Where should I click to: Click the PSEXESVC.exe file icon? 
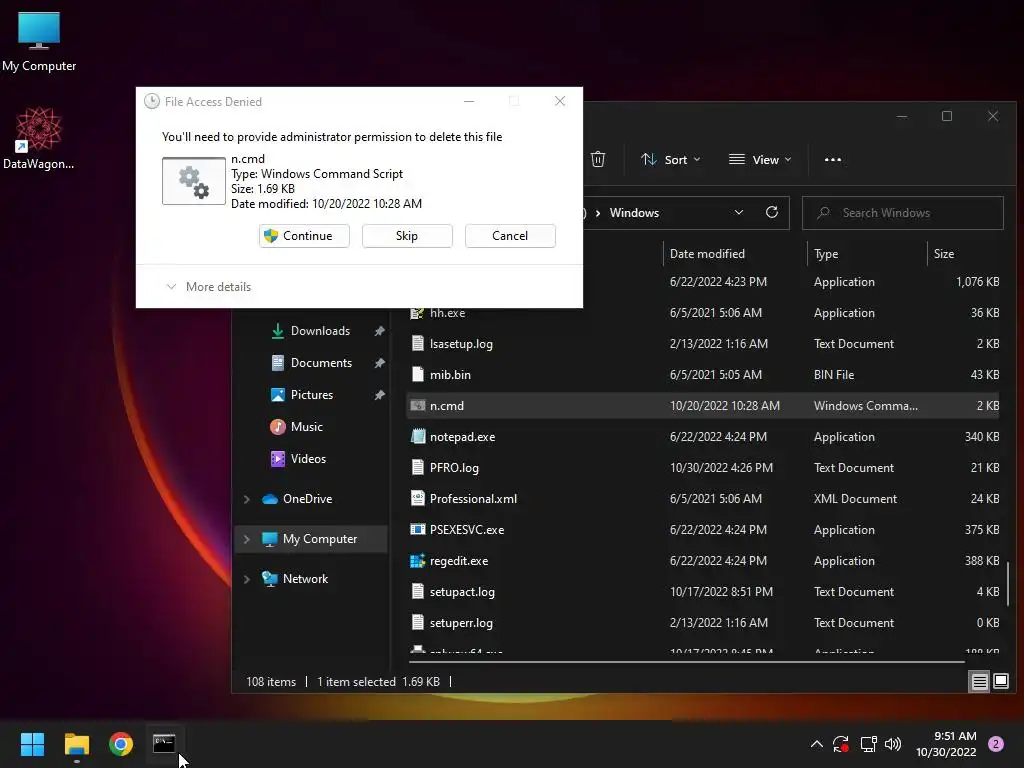click(x=417, y=530)
